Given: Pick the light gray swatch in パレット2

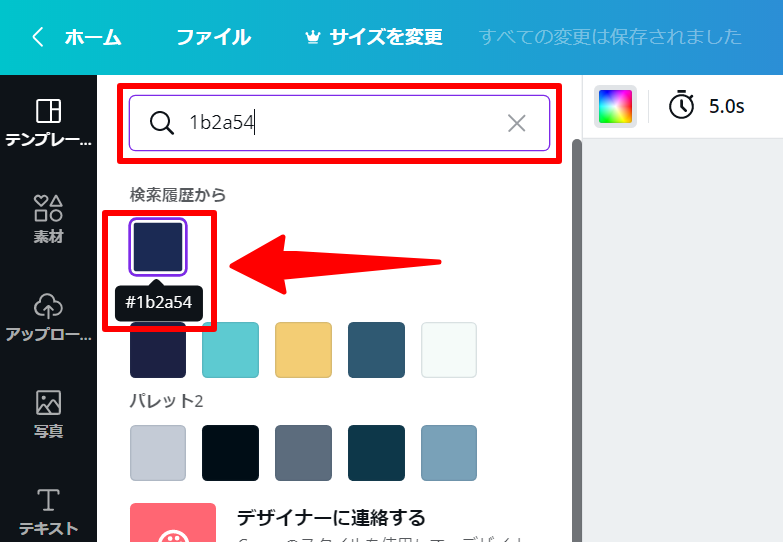Looking at the screenshot, I should point(158,453).
